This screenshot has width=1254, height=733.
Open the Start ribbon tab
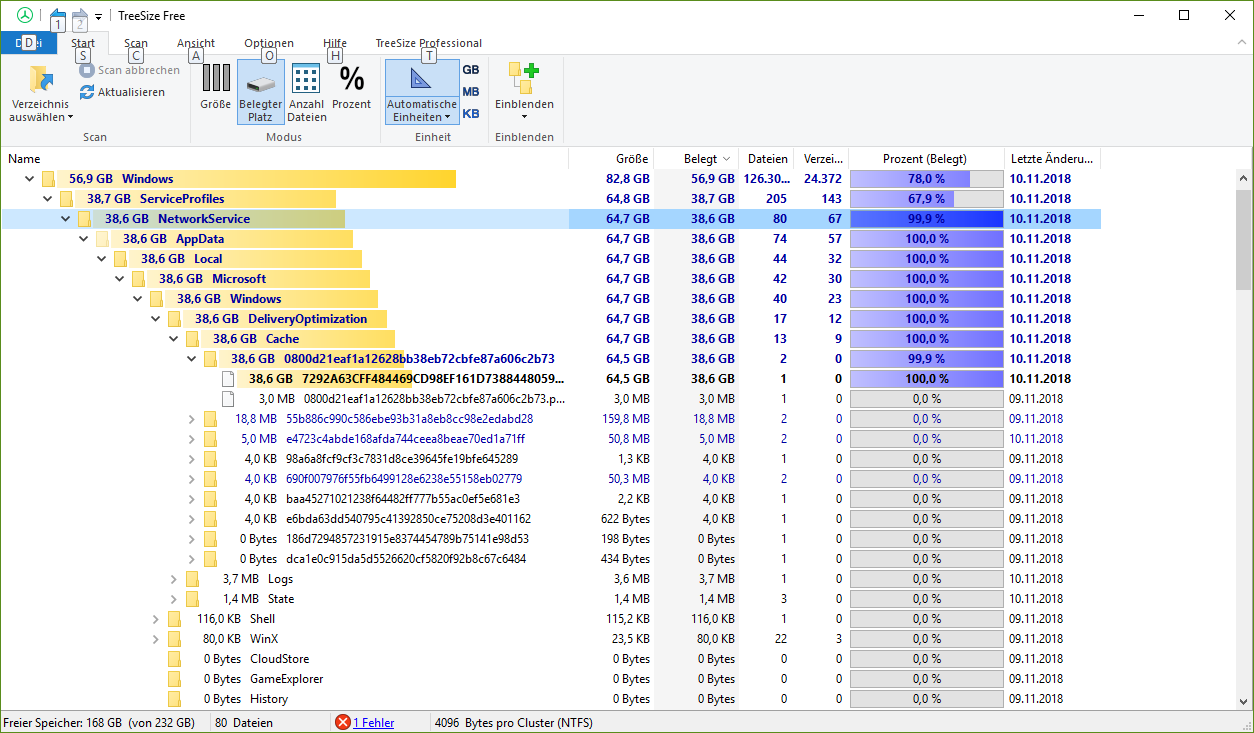(84, 43)
